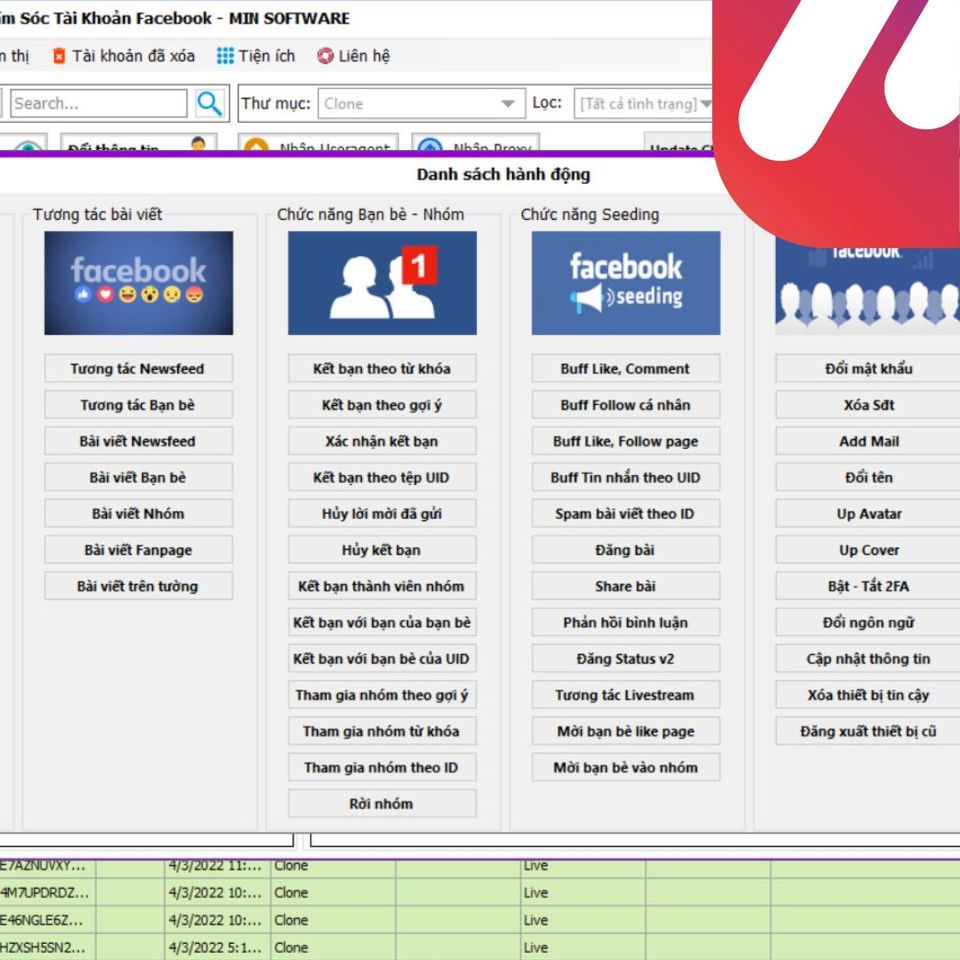Choose Tham gia nhóm theo ID
This screenshot has width=960, height=960.
coord(382,767)
